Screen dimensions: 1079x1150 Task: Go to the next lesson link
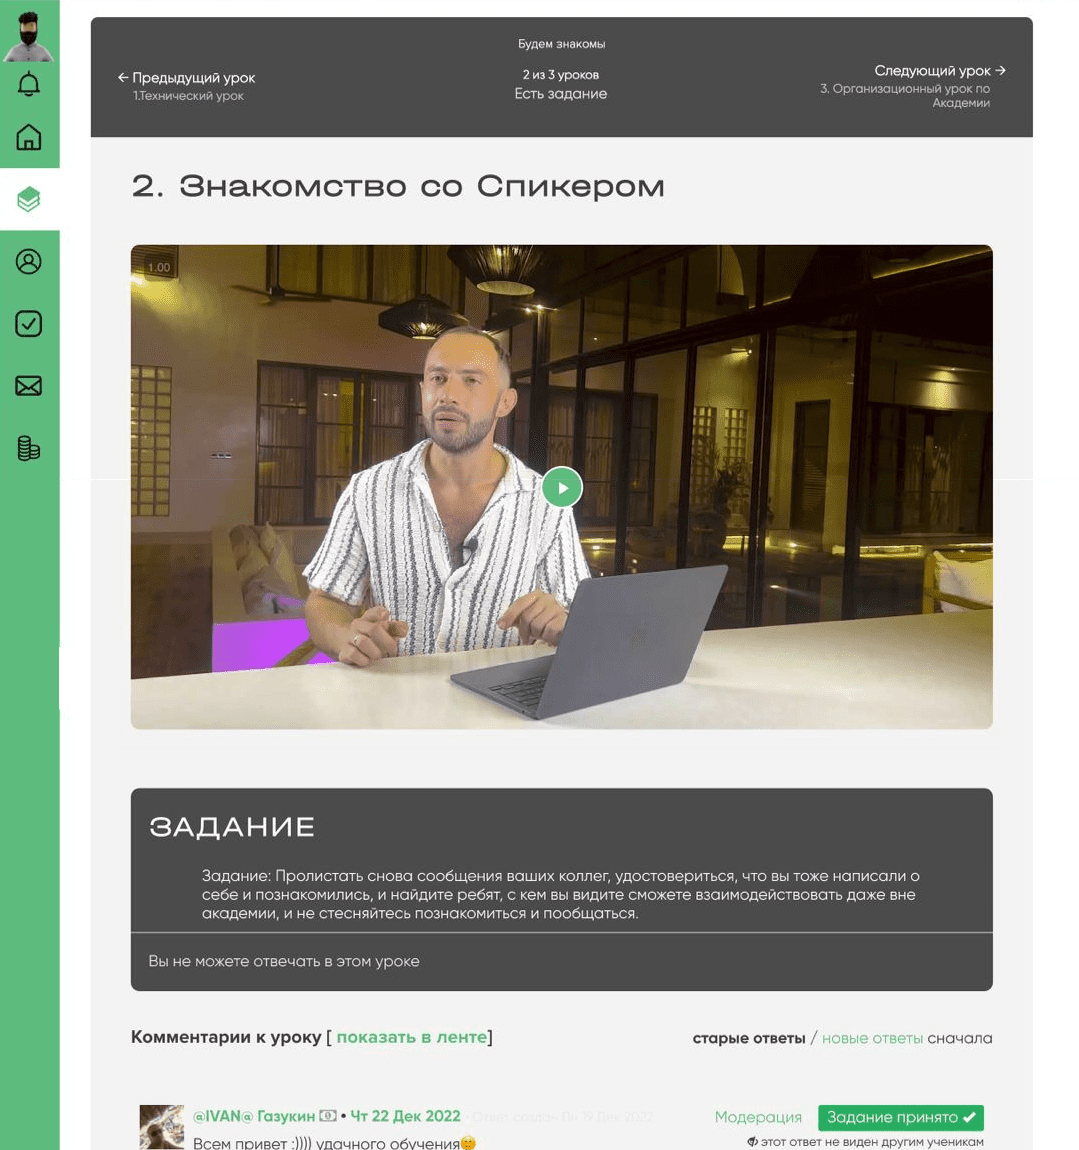(x=939, y=70)
